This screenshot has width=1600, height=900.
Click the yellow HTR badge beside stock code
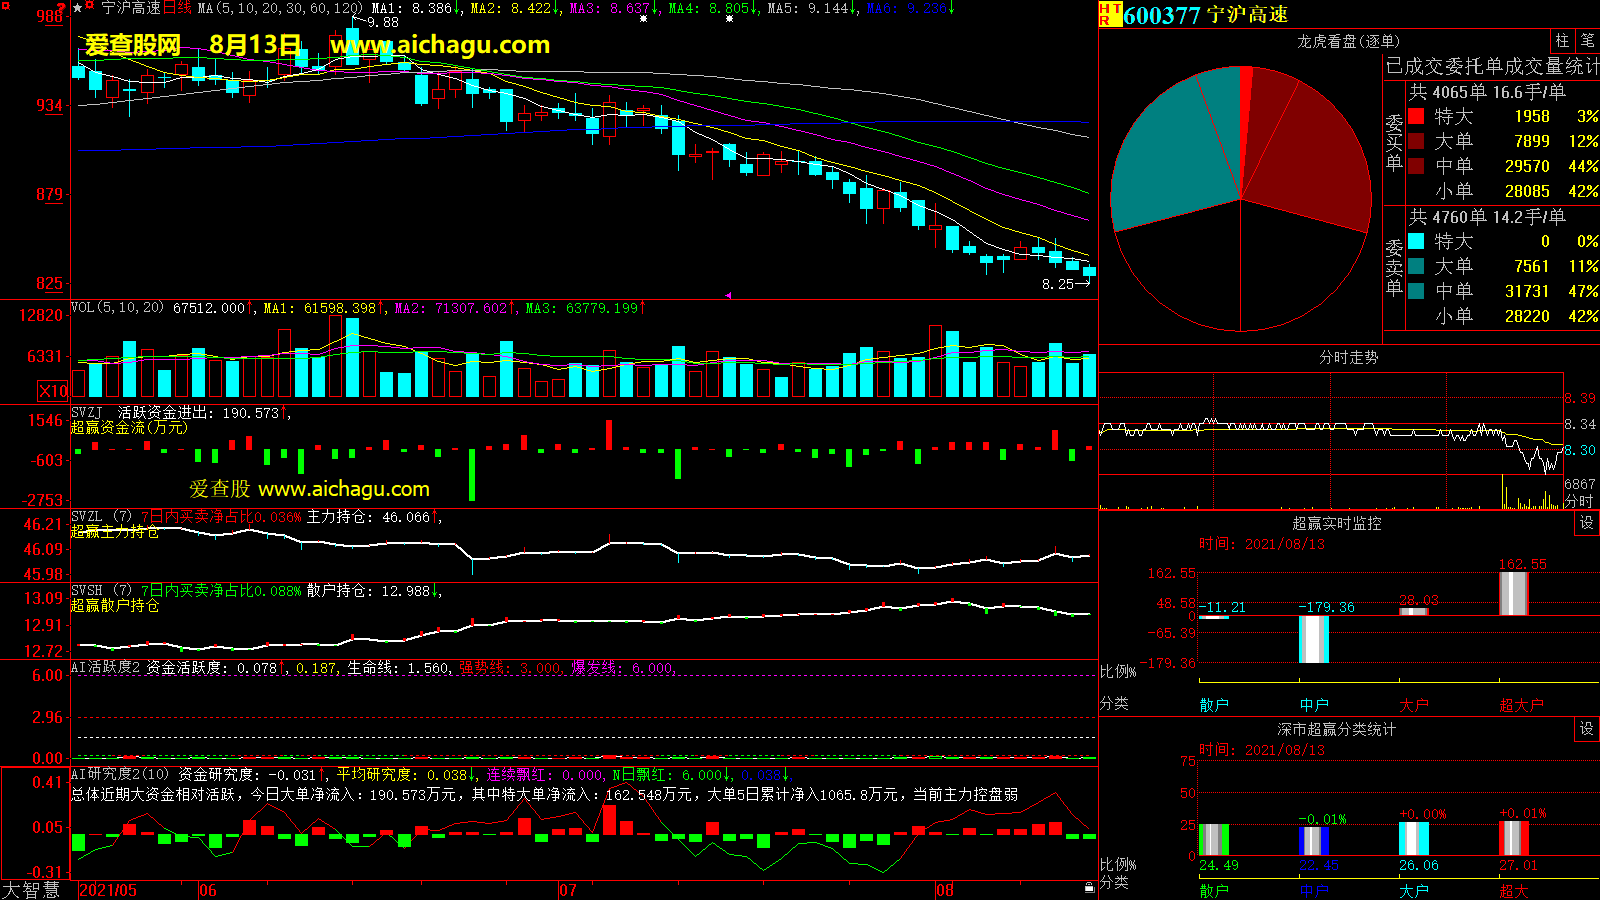point(1110,14)
